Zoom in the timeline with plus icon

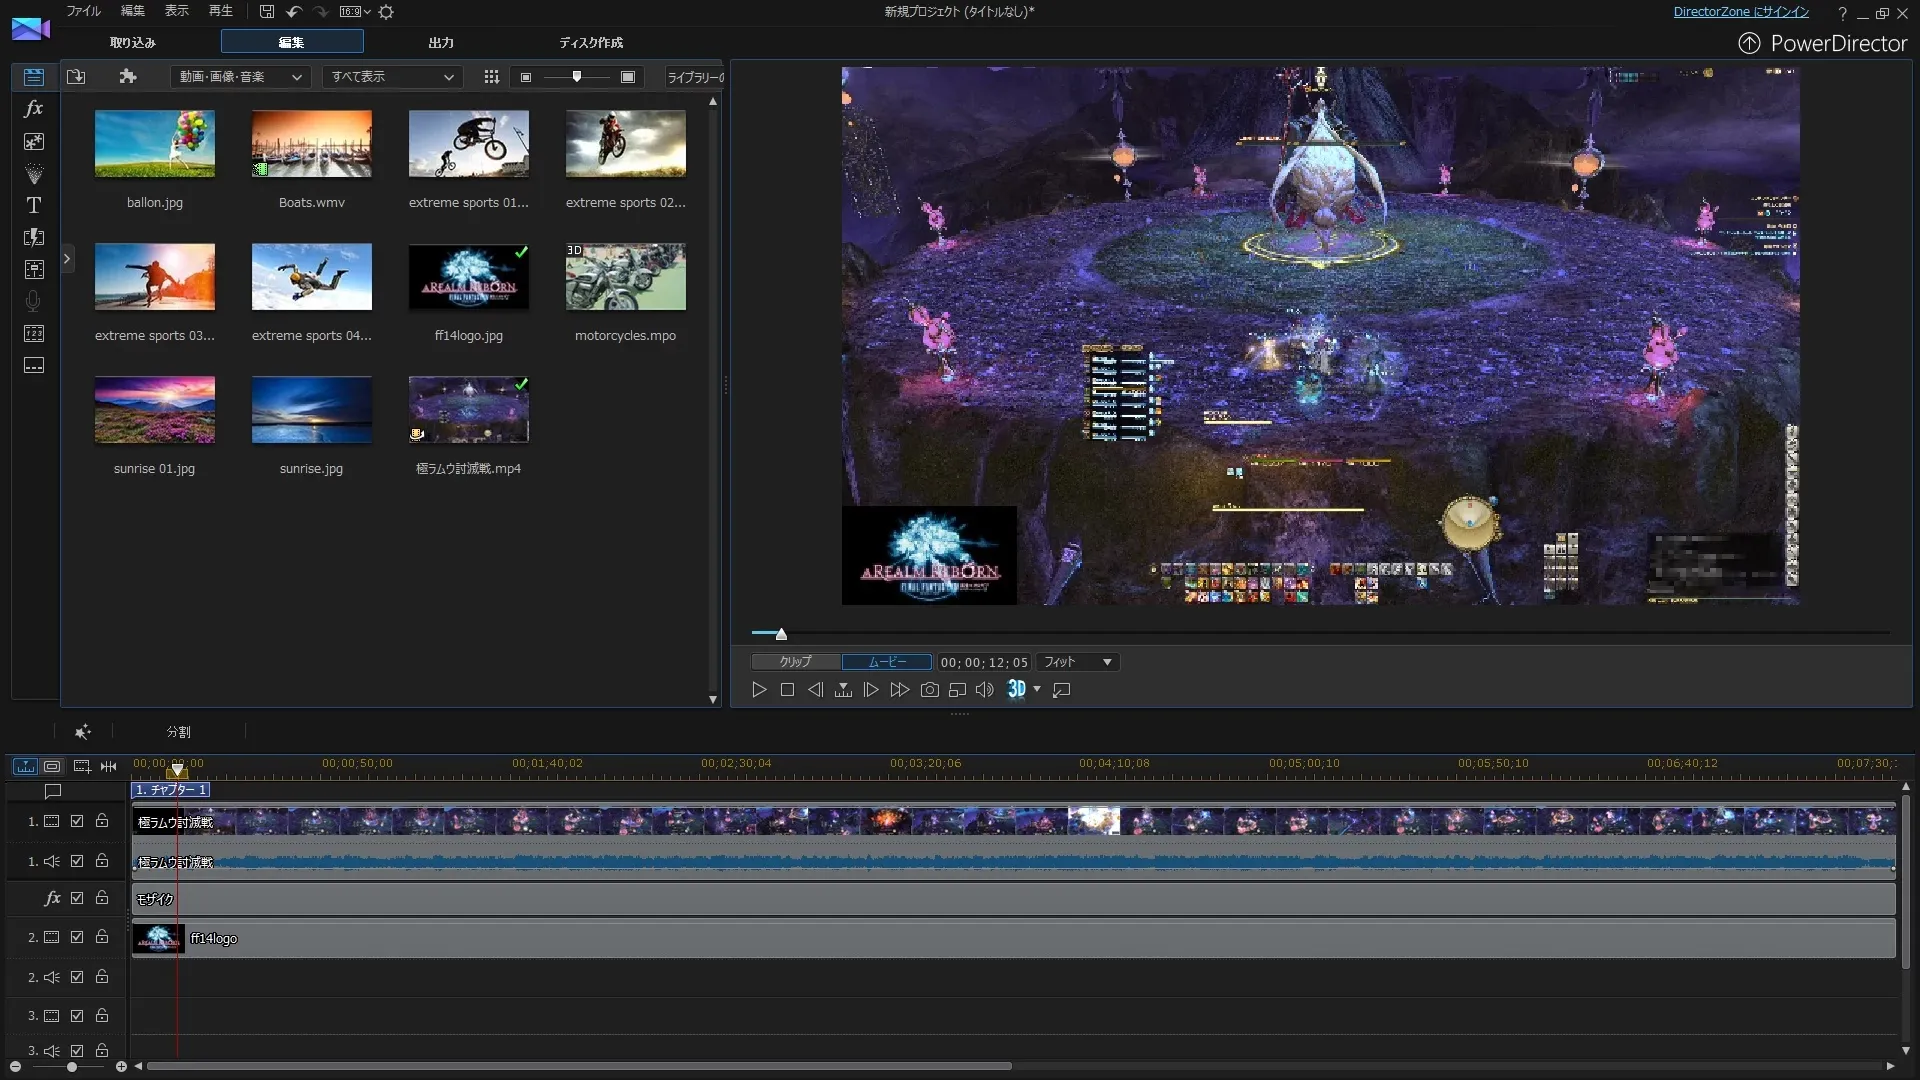tap(121, 1067)
